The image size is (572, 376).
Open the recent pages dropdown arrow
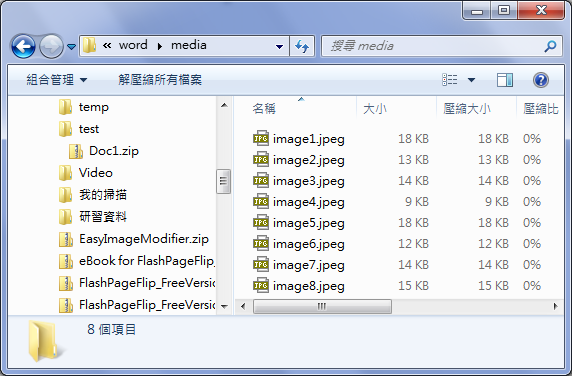coord(72,47)
